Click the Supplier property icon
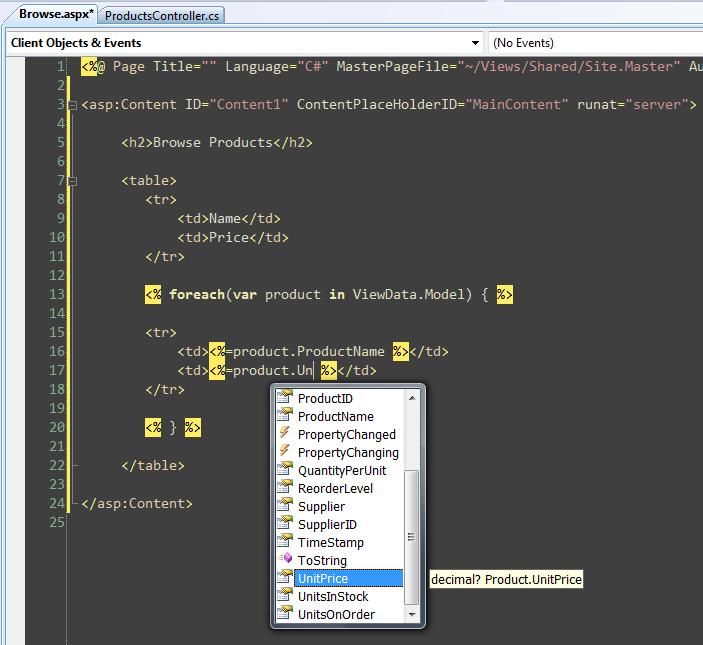The width and height of the screenshot is (703, 645). click(285, 505)
